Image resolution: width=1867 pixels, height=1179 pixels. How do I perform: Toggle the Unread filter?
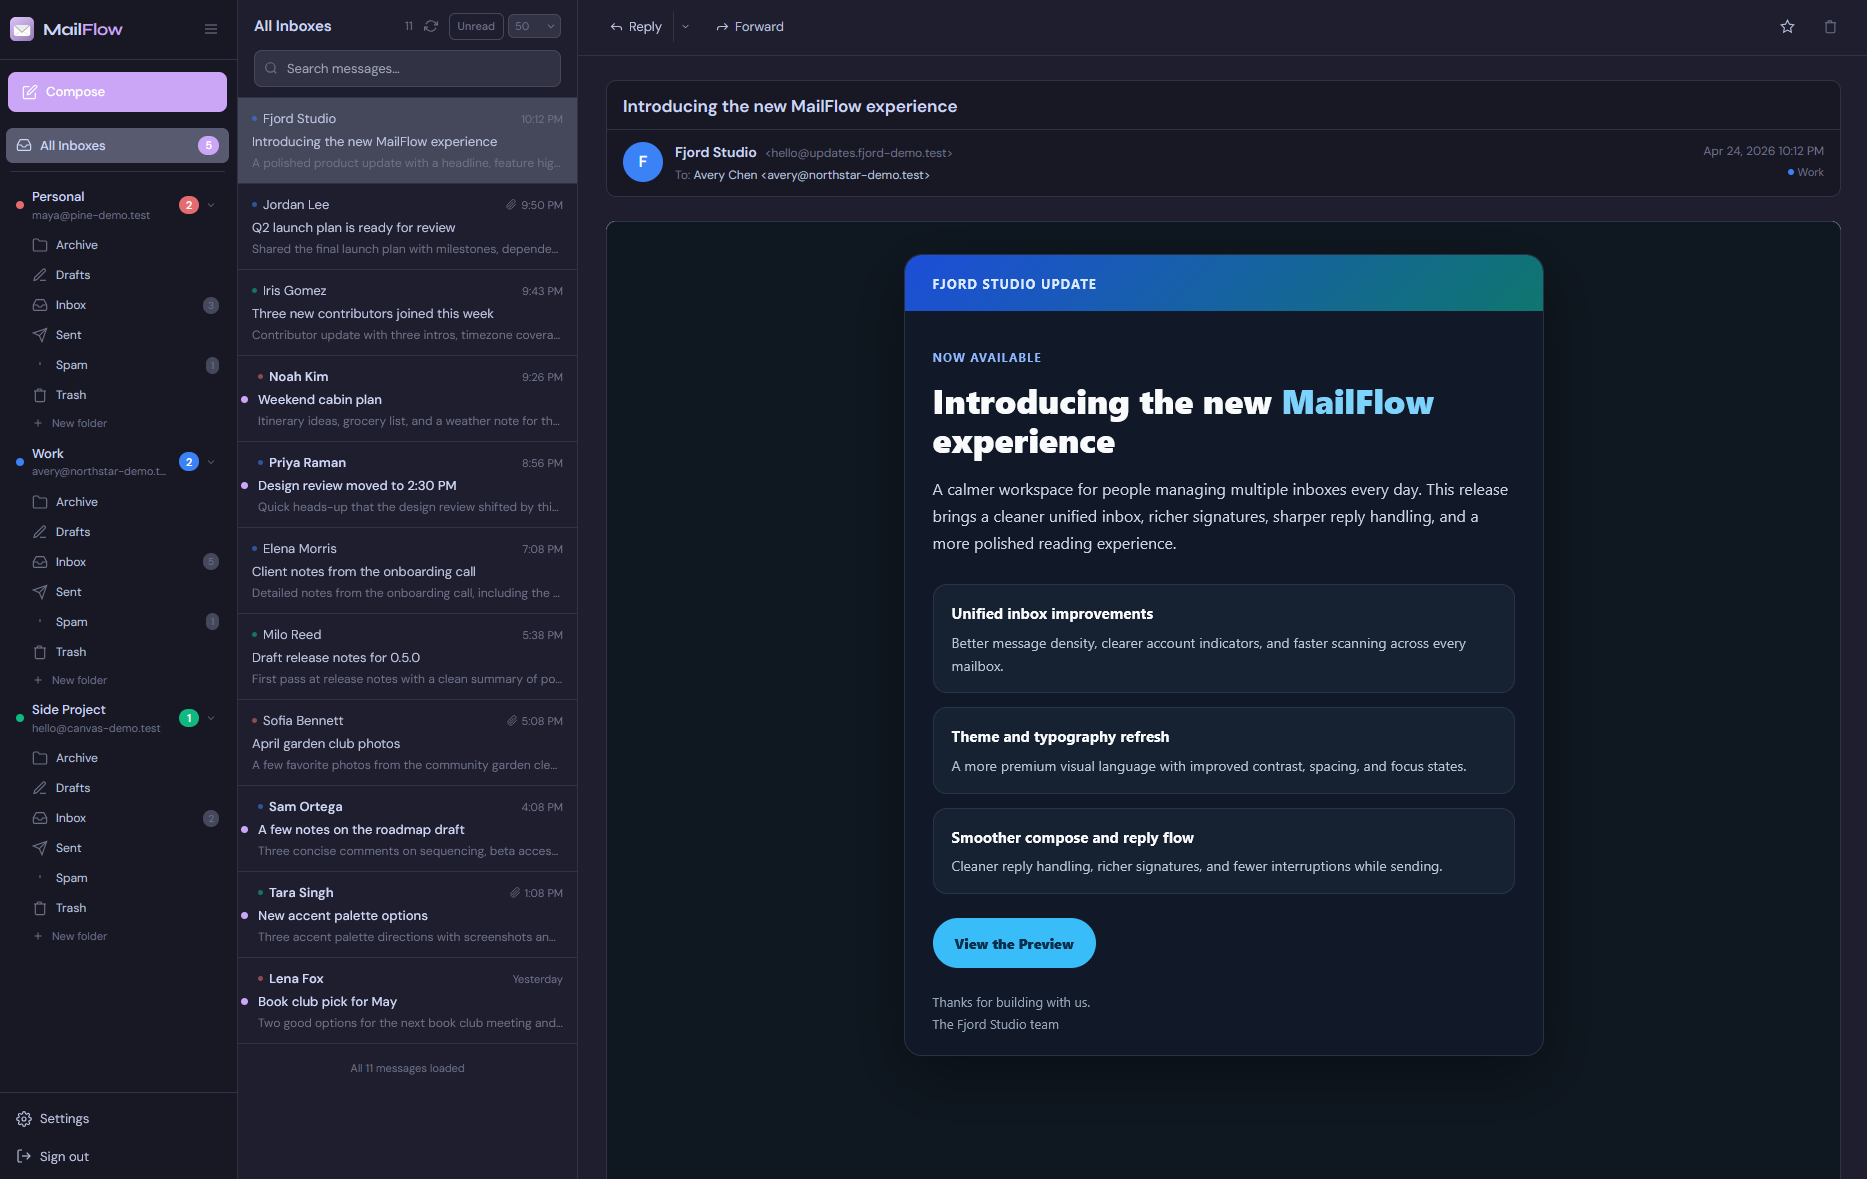tap(476, 26)
